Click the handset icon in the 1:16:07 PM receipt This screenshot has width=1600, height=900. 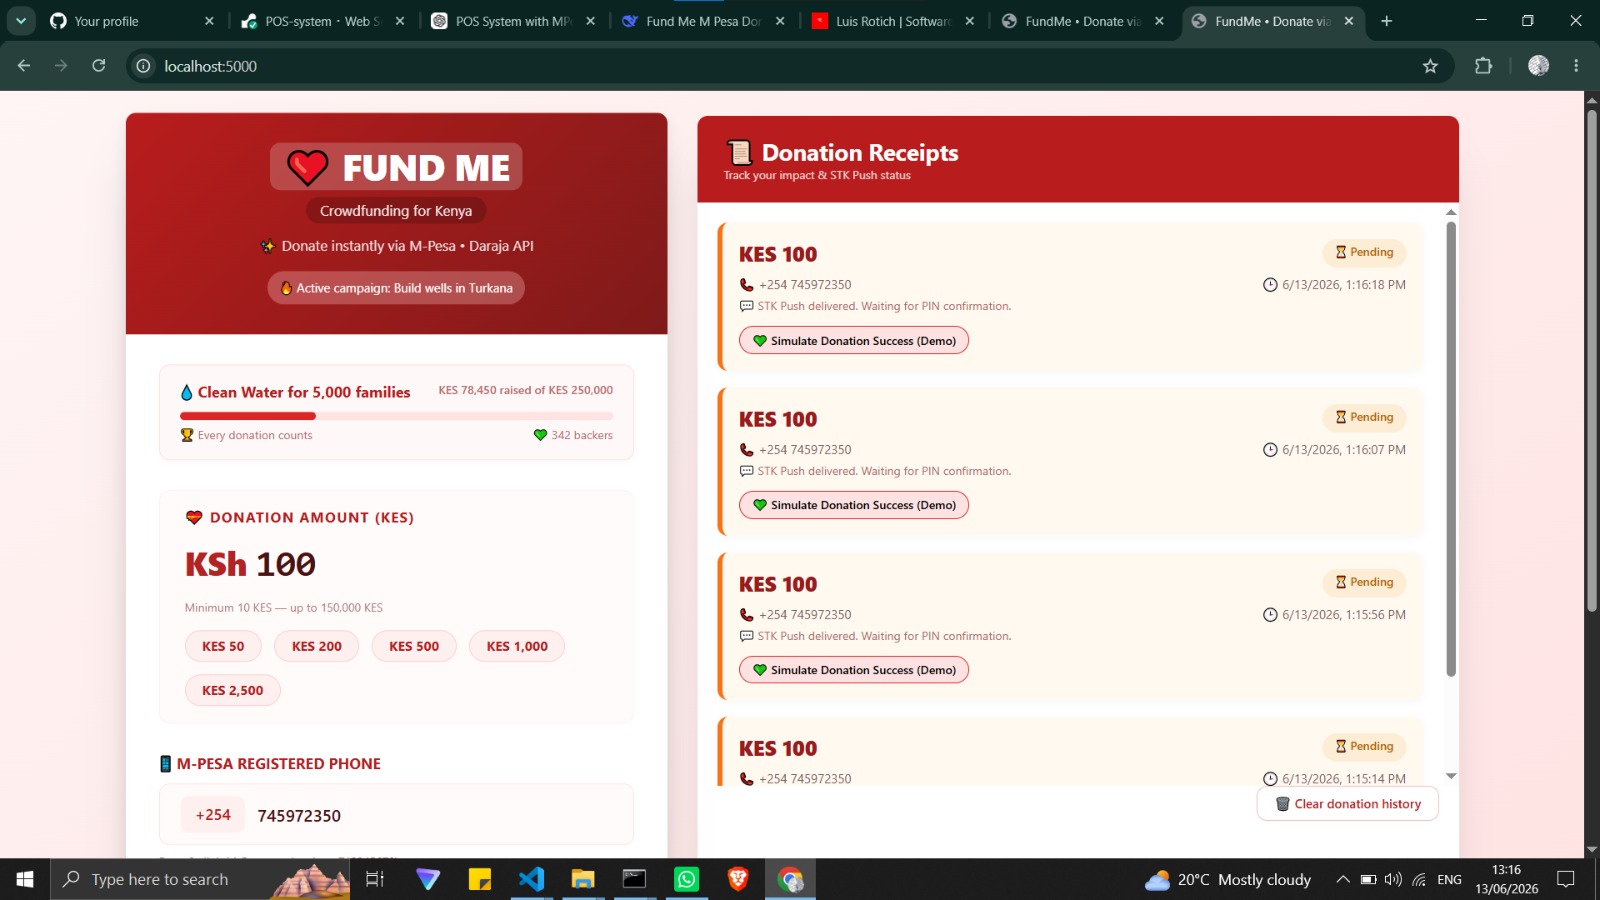746,450
